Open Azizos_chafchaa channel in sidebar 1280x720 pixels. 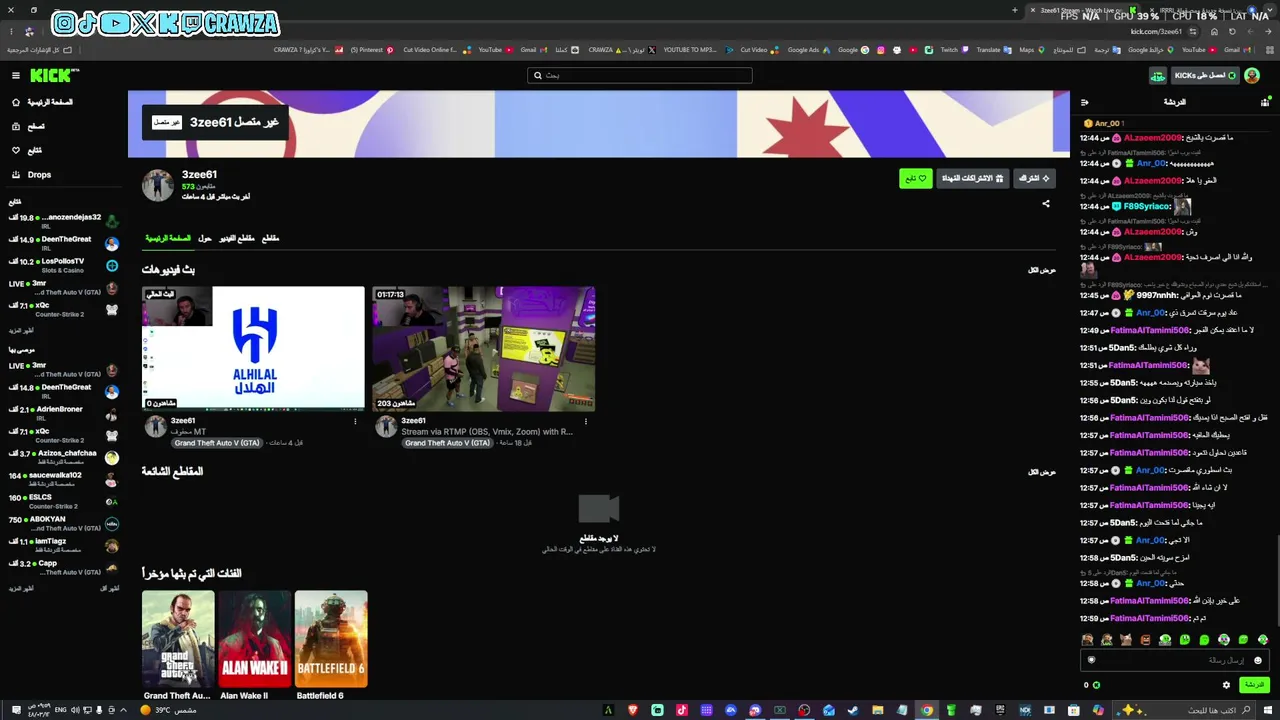(62, 457)
